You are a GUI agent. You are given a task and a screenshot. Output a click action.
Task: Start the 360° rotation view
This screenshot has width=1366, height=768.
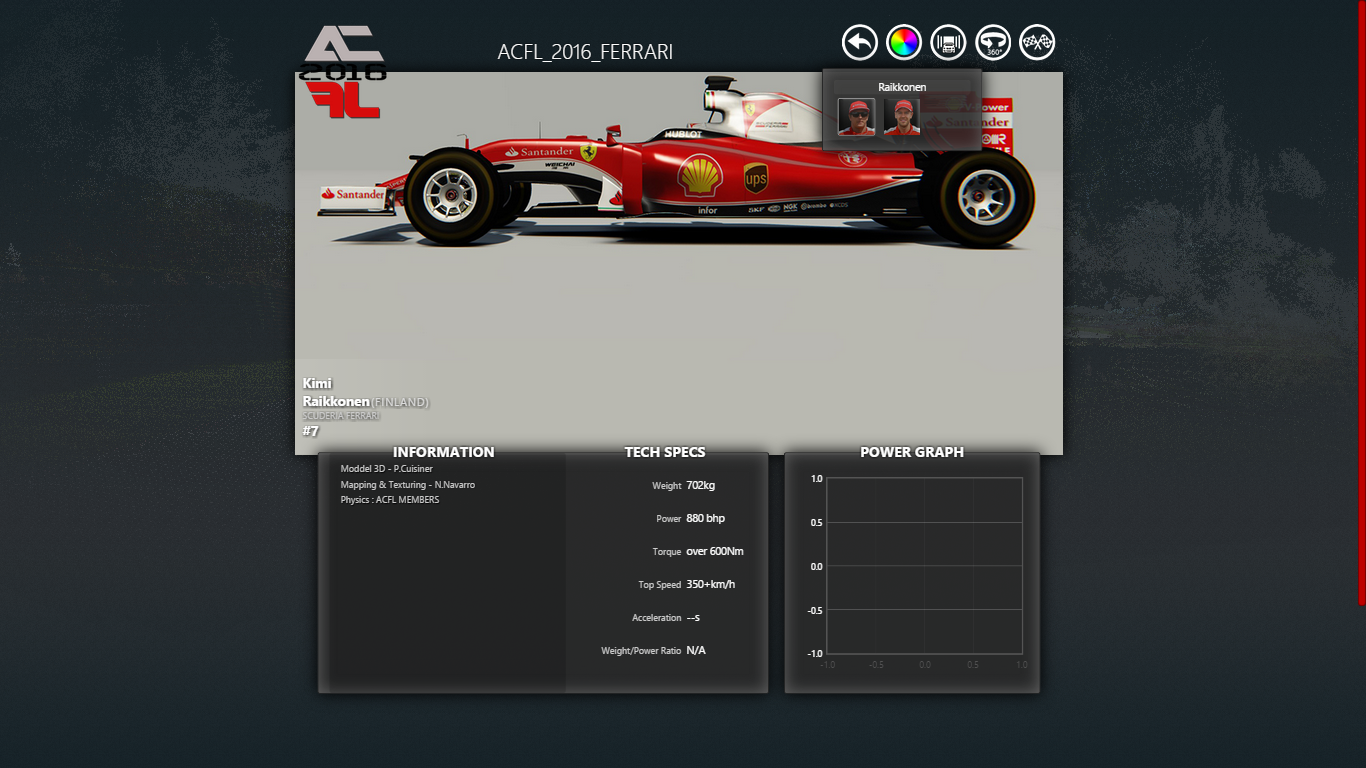coord(993,43)
